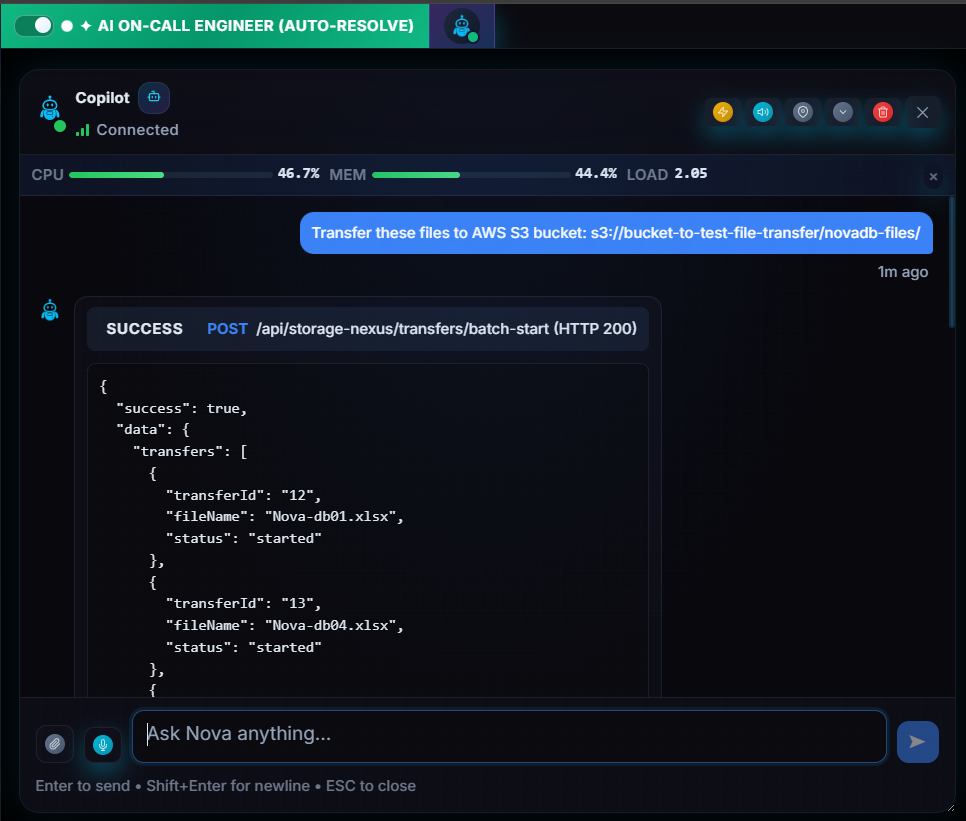Select the POST batch-start endpoint label
The width and height of the screenshot is (966, 821).
(227, 328)
